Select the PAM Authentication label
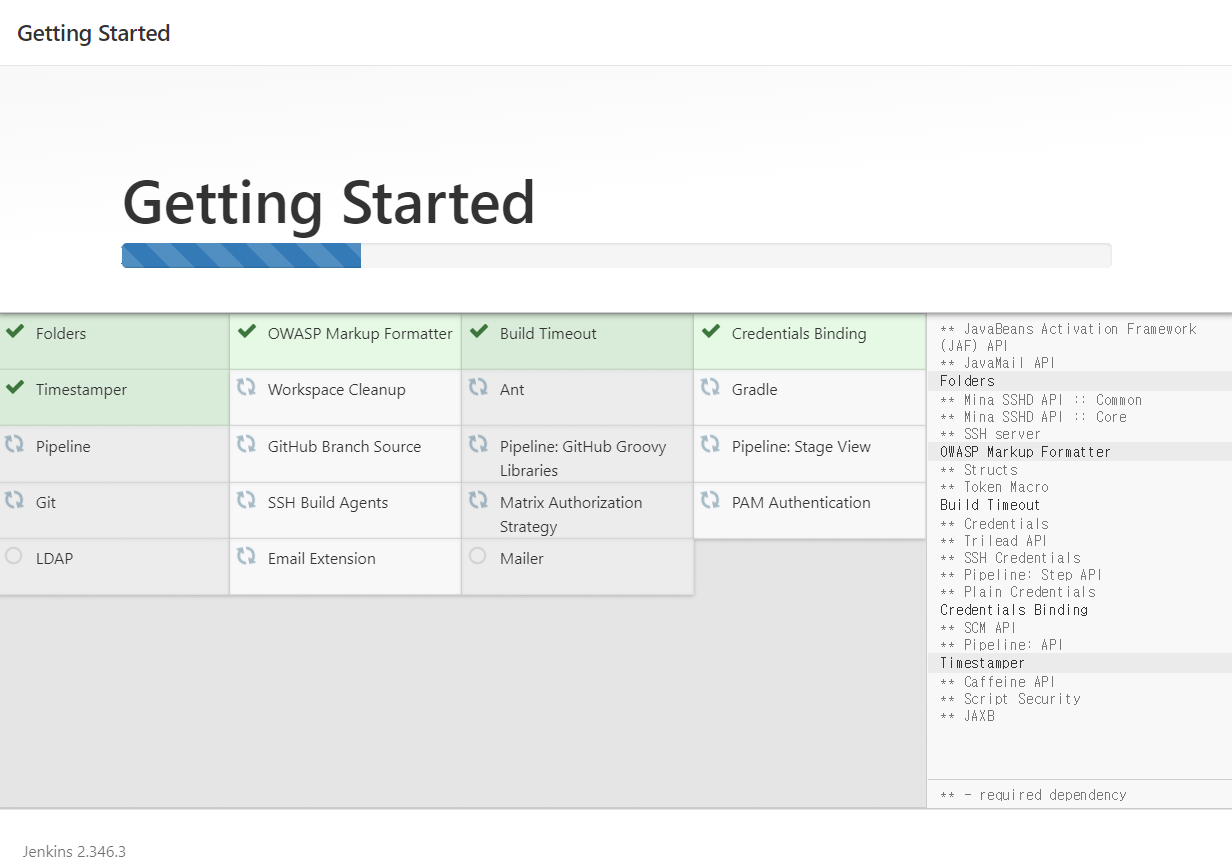The height and width of the screenshot is (867, 1232). pos(801,503)
